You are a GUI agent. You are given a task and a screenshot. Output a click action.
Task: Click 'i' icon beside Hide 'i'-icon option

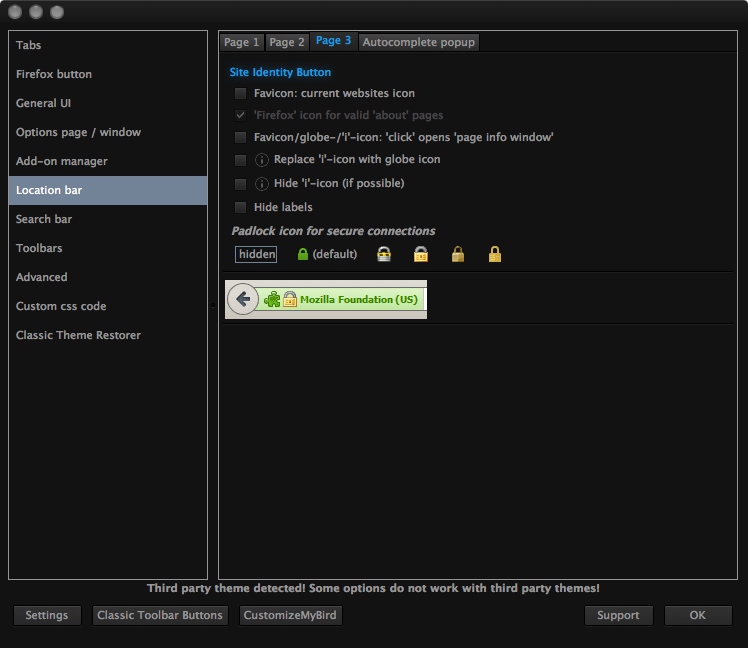click(261, 184)
